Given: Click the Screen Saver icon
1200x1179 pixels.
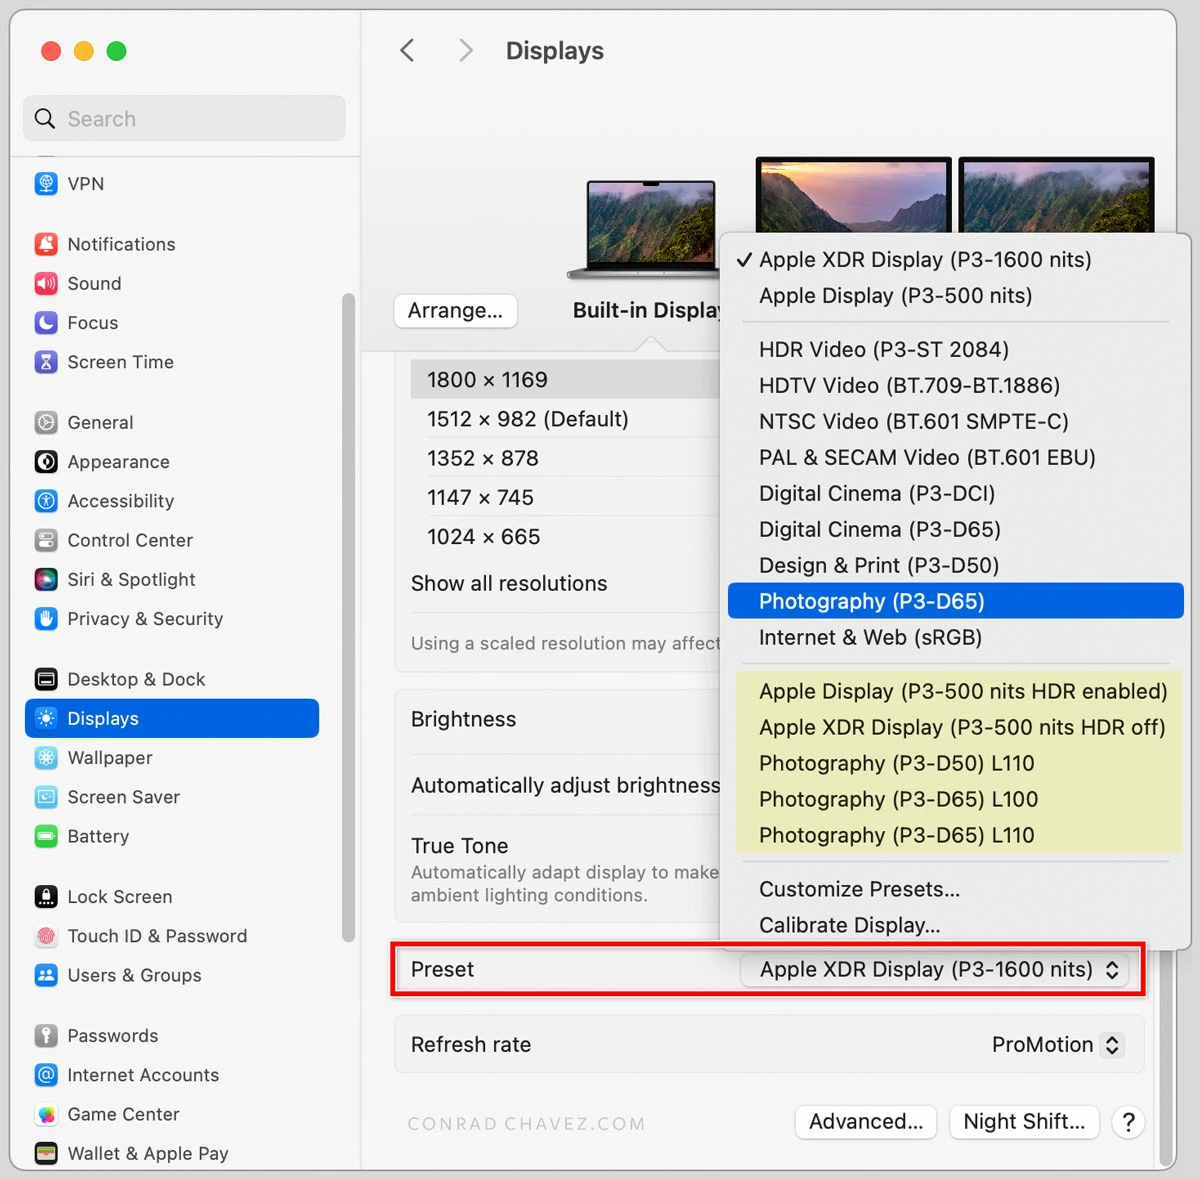Looking at the screenshot, I should coord(46,797).
